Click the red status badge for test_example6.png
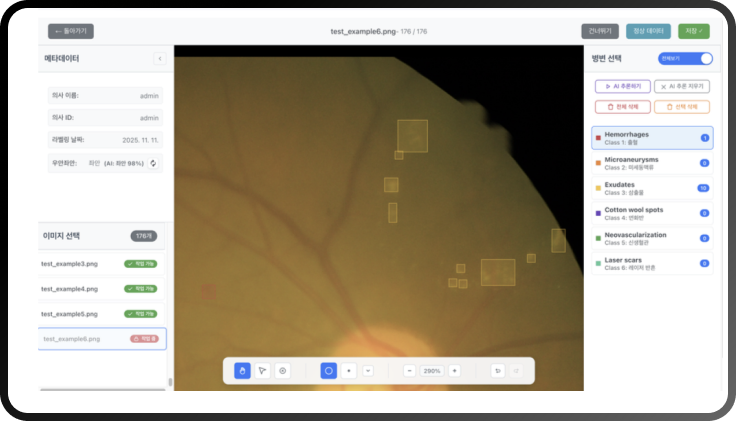736x421 pixels. click(x=144, y=339)
